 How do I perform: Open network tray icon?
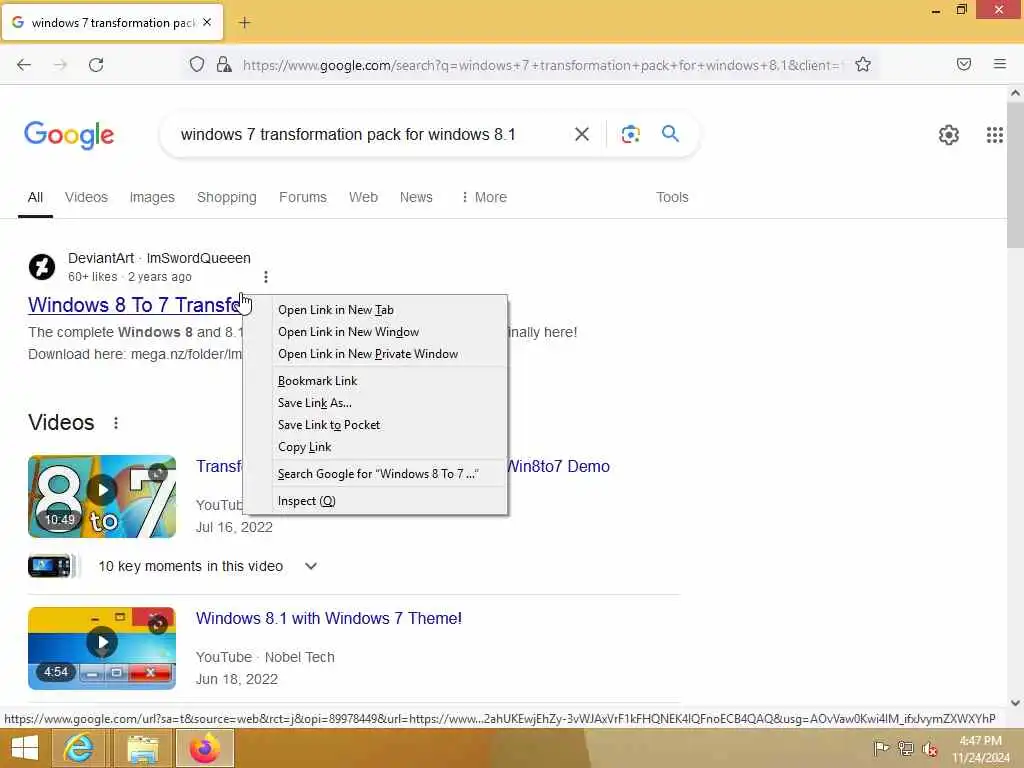point(905,748)
